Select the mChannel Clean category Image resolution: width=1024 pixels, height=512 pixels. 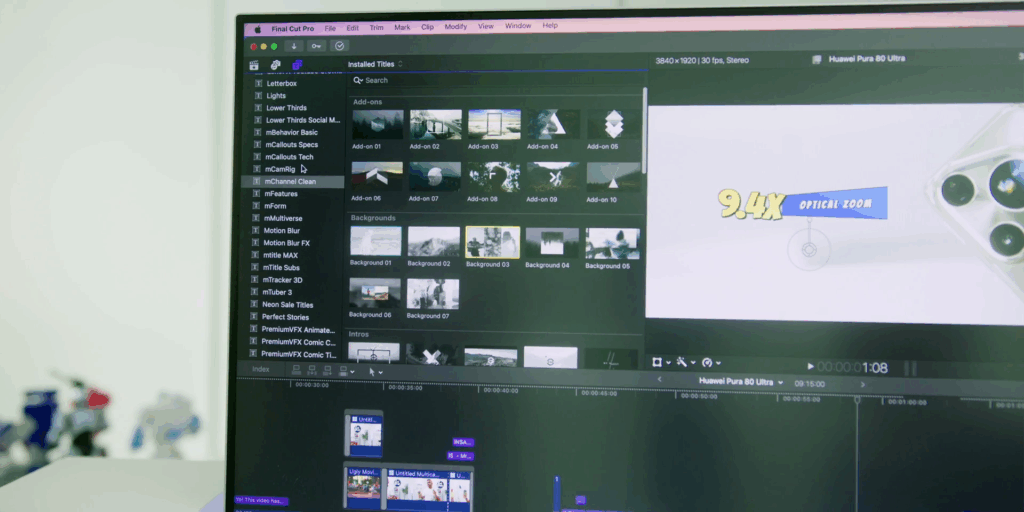[x=293, y=182]
